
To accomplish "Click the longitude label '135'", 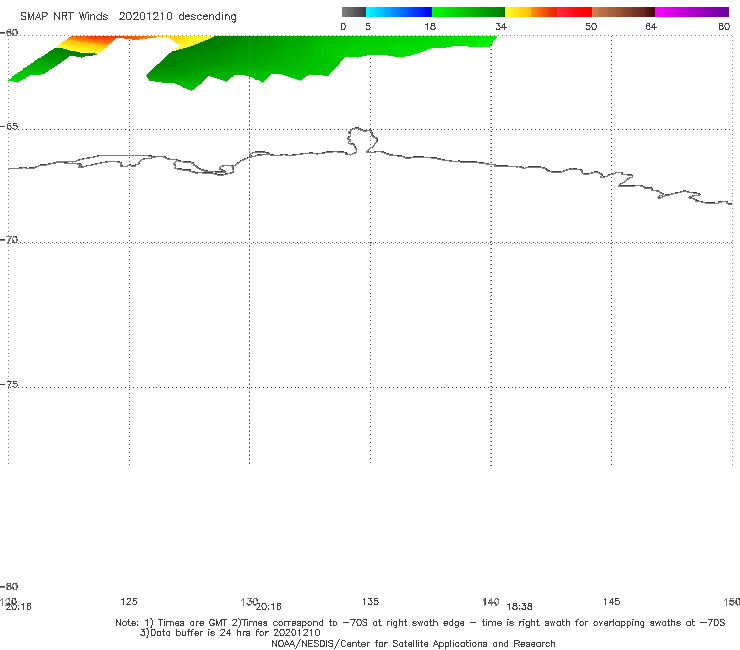I will coord(370,601).
